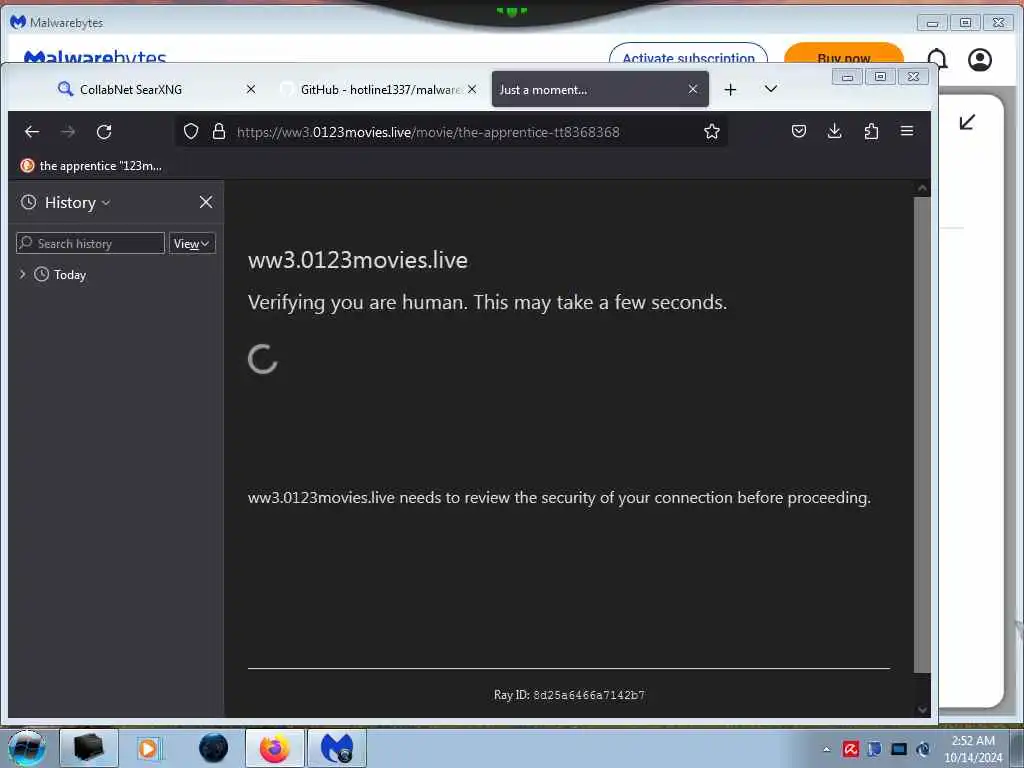Click the Malwarebytes title bar logo
This screenshot has height=768, width=1024.
[x=18, y=22]
